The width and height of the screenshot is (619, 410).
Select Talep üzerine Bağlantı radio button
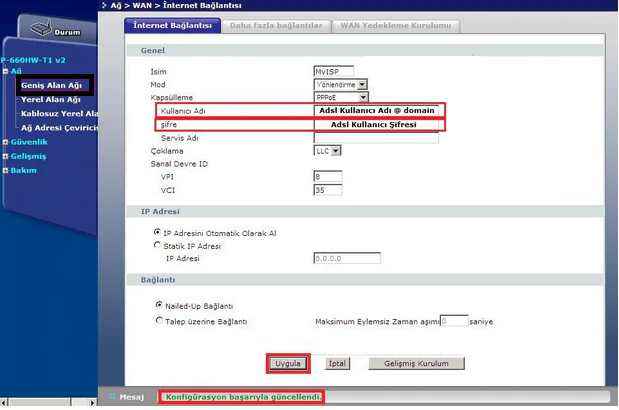[159, 320]
